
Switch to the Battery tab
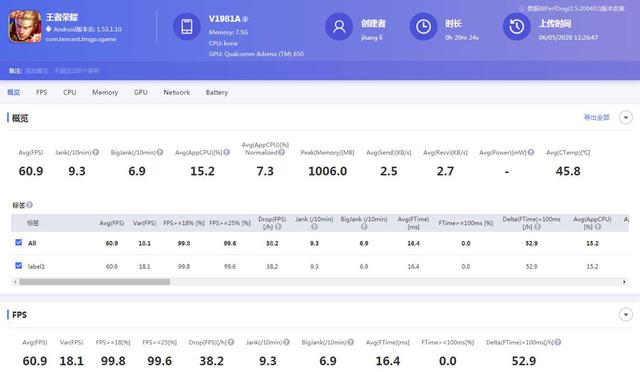coord(217,92)
